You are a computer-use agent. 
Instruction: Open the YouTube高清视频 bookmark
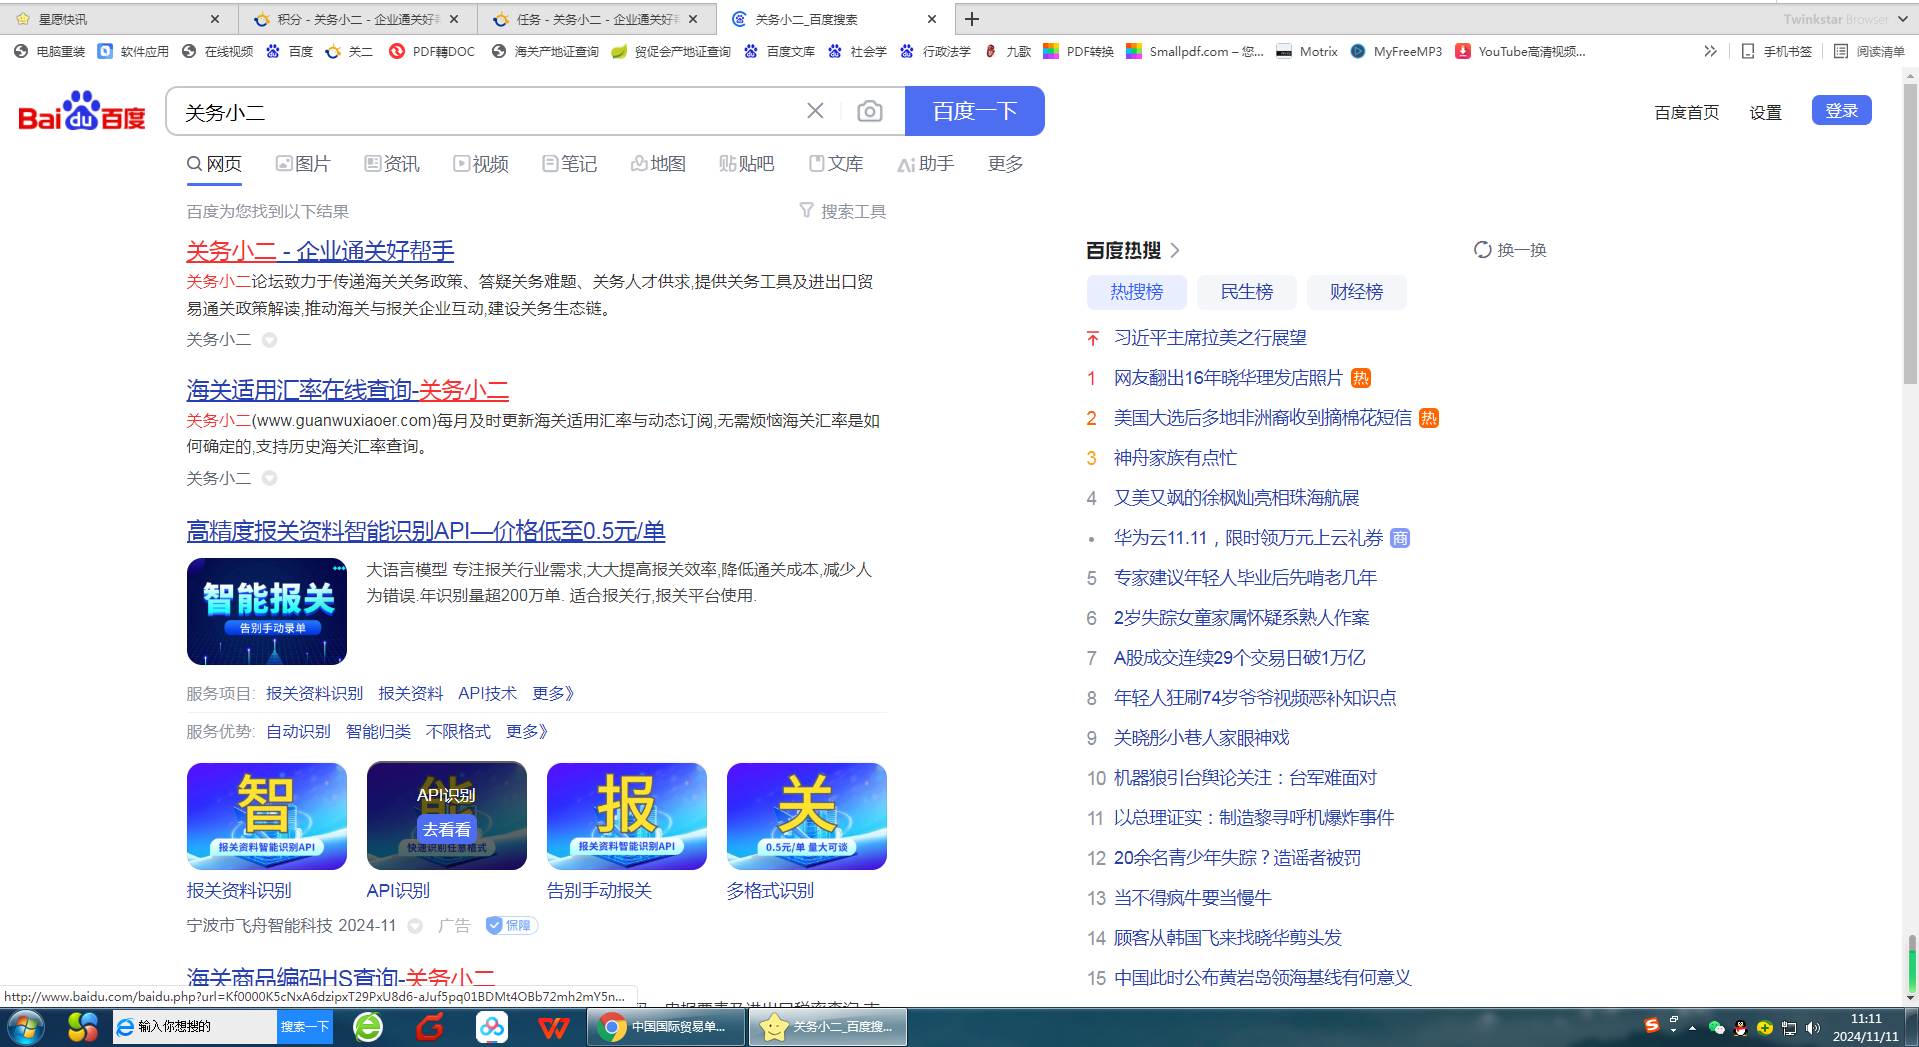coord(1520,51)
